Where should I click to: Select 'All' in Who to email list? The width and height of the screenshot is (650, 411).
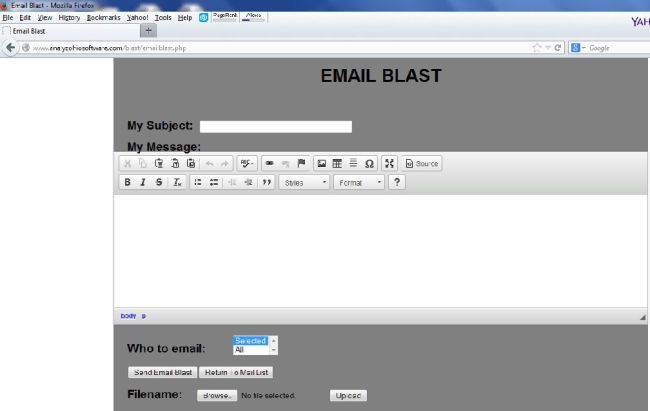(x=250, y=350)
